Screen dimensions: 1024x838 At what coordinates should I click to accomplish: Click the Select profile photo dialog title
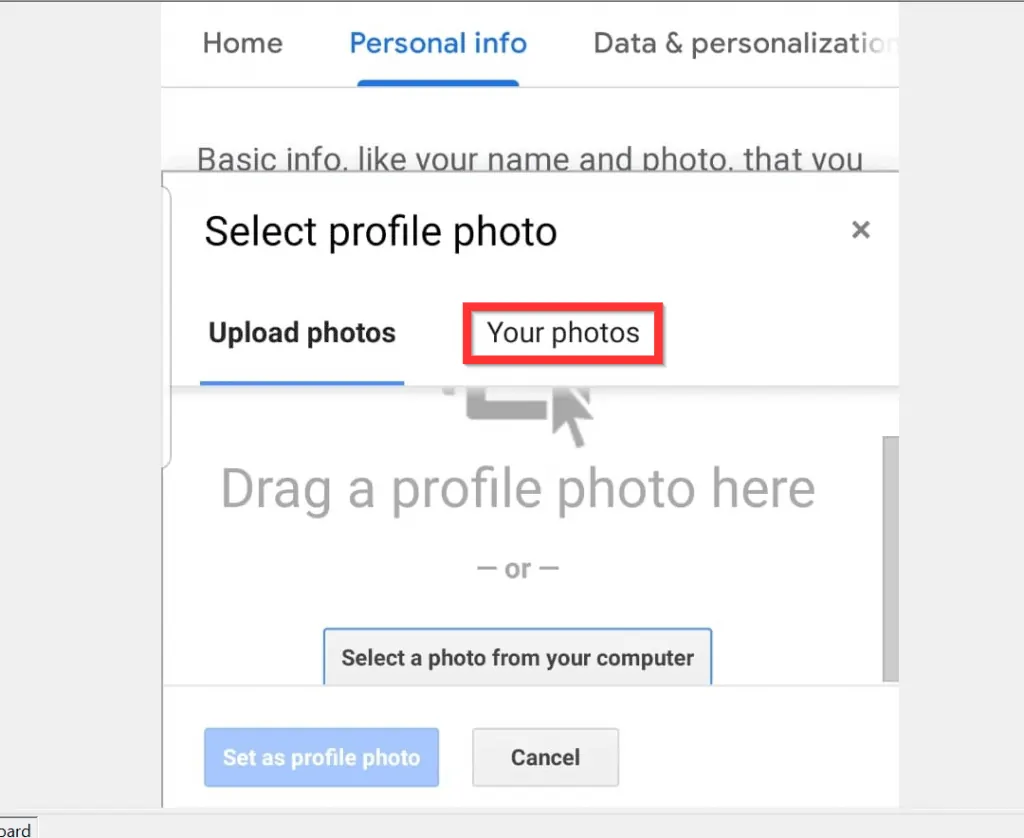(380, 231)
